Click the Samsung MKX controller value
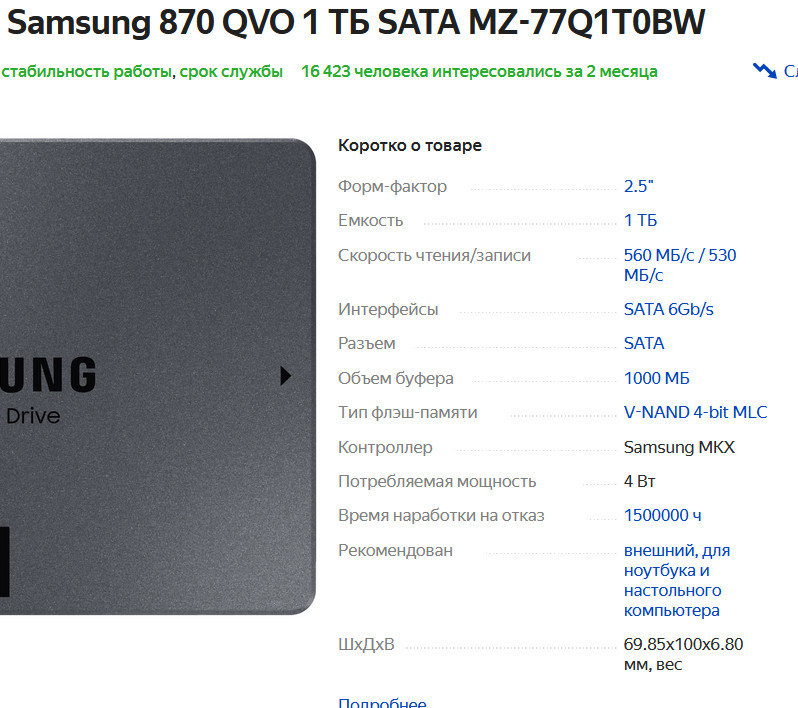The width and height of the screenshot is (798, 708). pos(679,447)
